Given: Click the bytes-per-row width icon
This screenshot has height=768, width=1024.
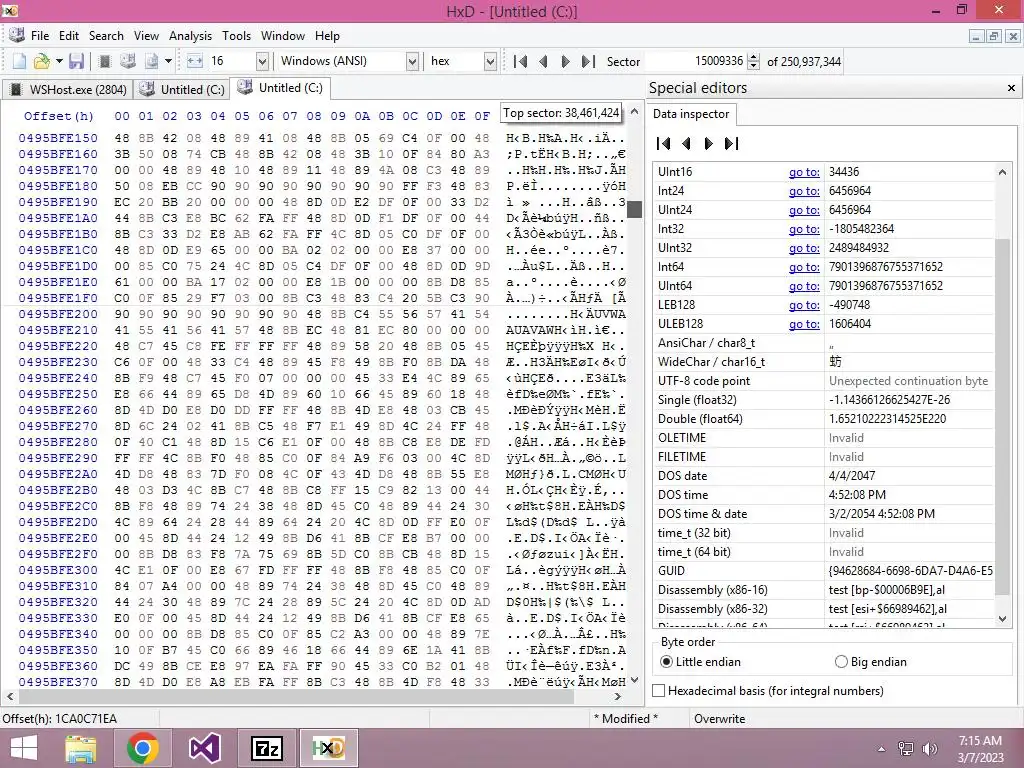Looking at the screenshot, I should click(195, 61).
